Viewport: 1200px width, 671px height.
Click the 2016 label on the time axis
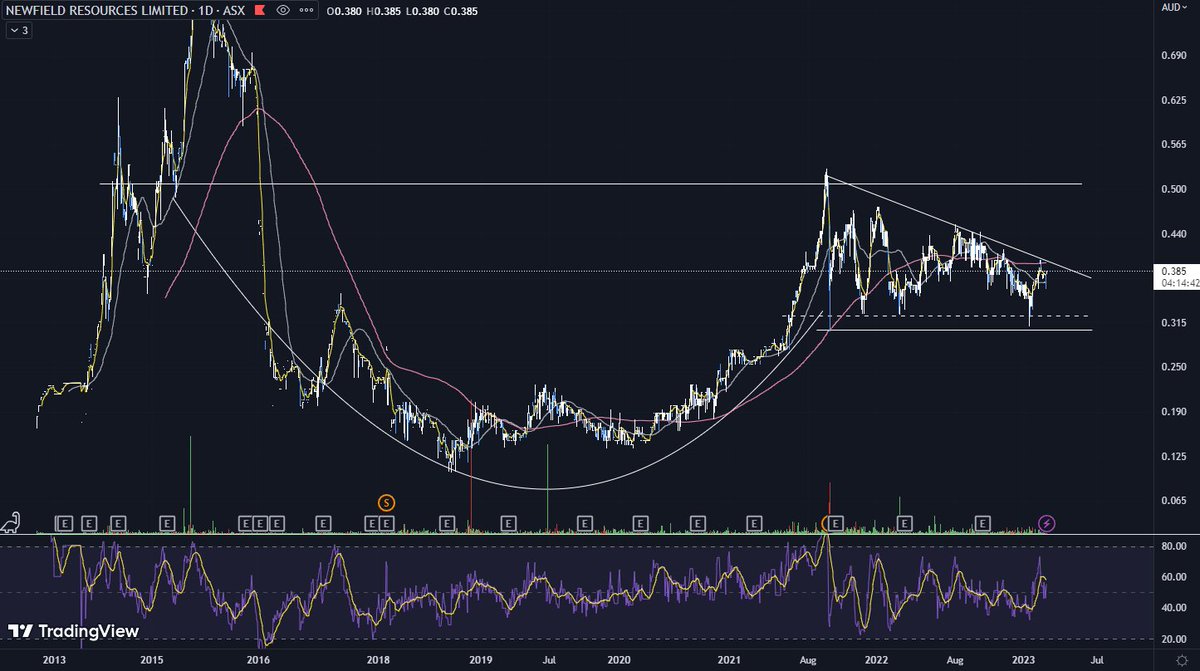point(259,660)
